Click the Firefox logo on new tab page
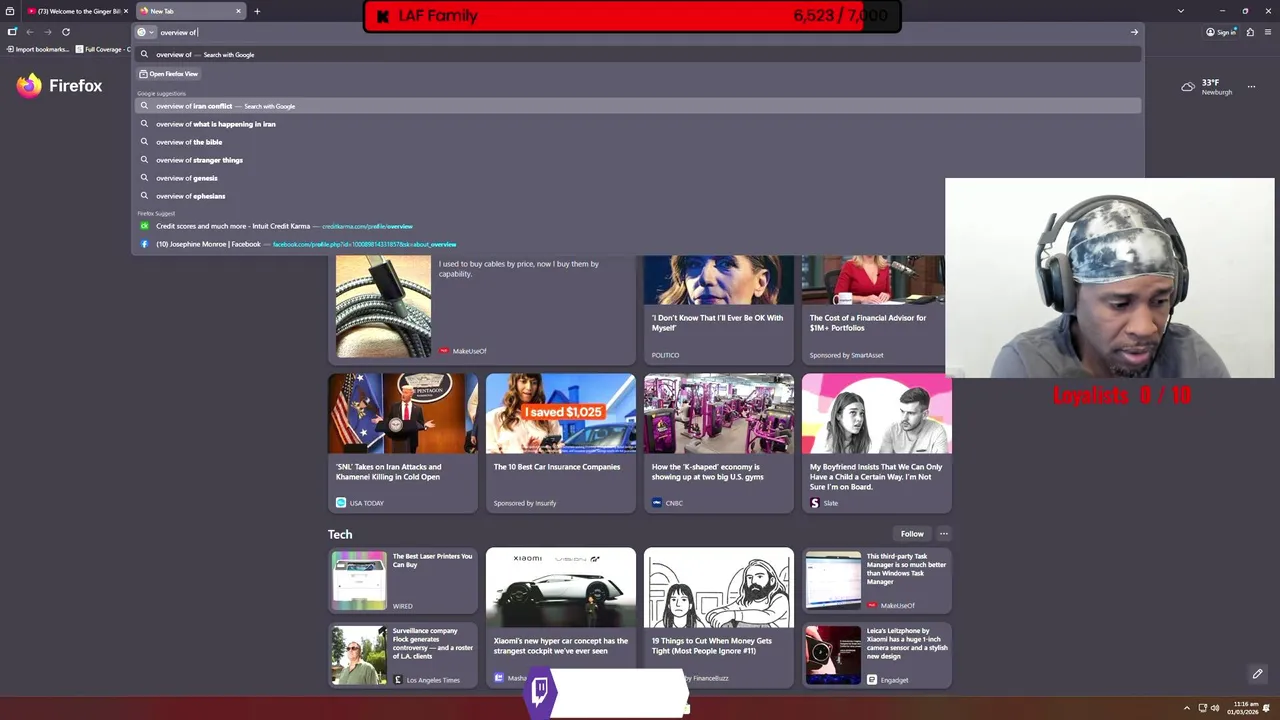 pos(59,86)
